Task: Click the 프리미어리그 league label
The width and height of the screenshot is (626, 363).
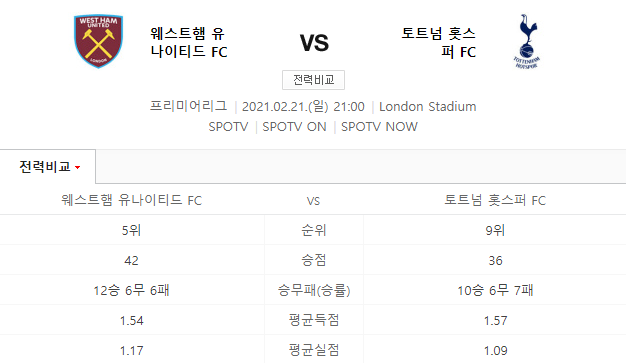Action: click(x=188, y=106)
